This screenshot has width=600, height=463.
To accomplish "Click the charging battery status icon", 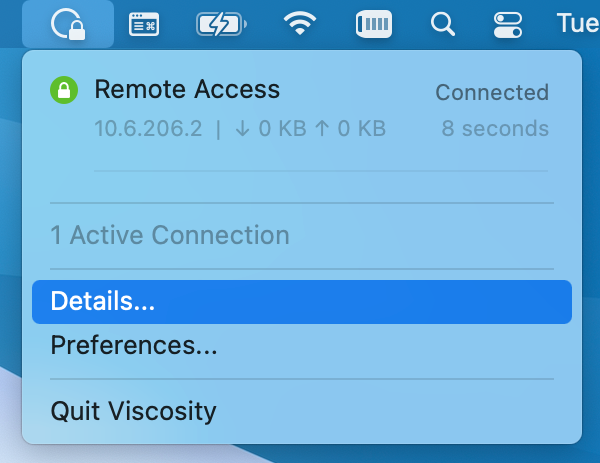I will (220, 23).
